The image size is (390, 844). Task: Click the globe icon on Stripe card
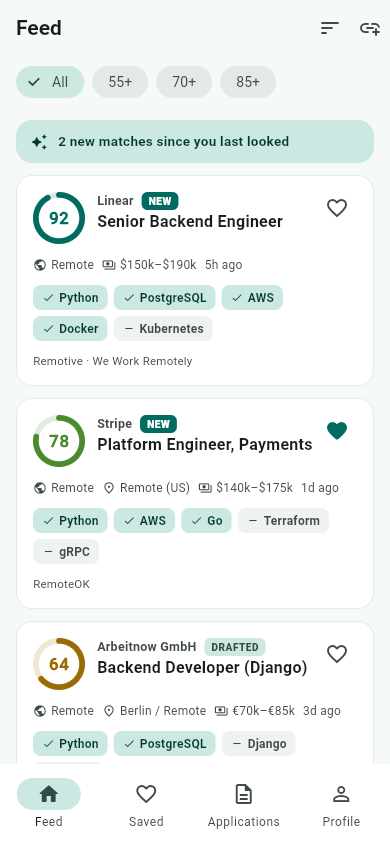pos(39,488)
